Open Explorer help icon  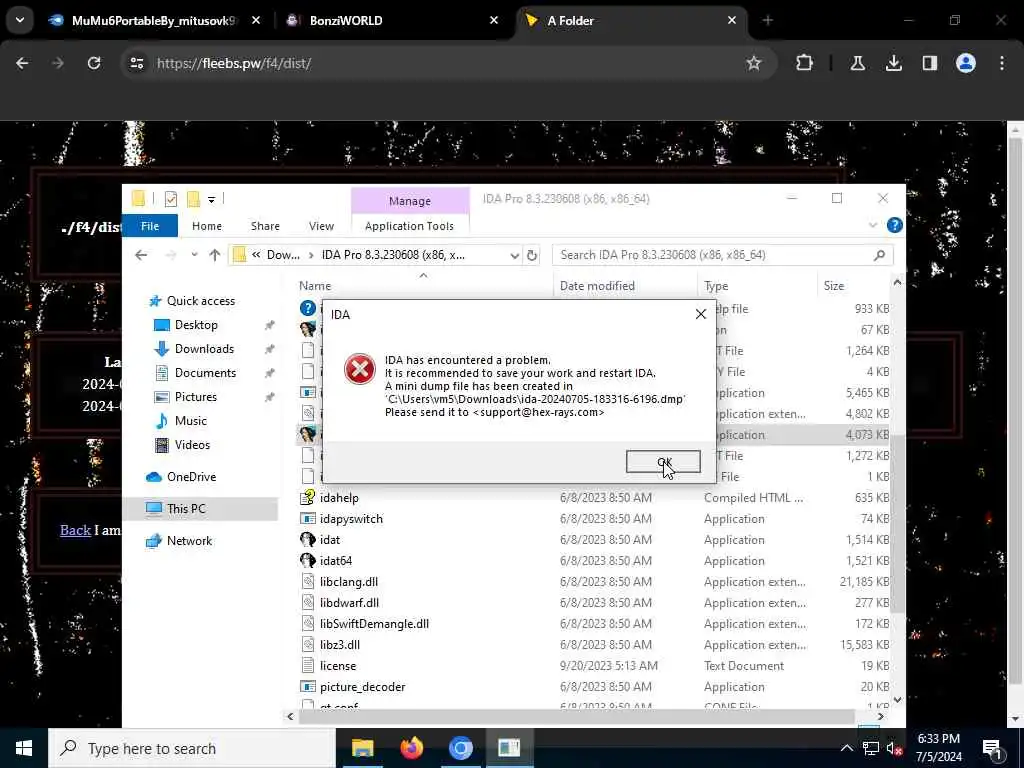[x=895, y=225]
